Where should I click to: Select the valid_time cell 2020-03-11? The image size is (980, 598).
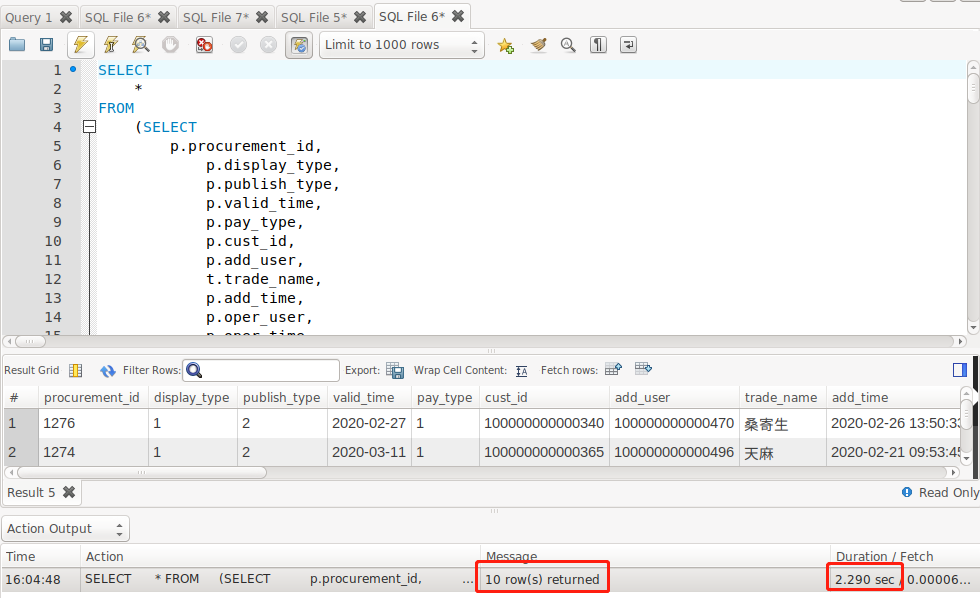click(x=369, y=452)
